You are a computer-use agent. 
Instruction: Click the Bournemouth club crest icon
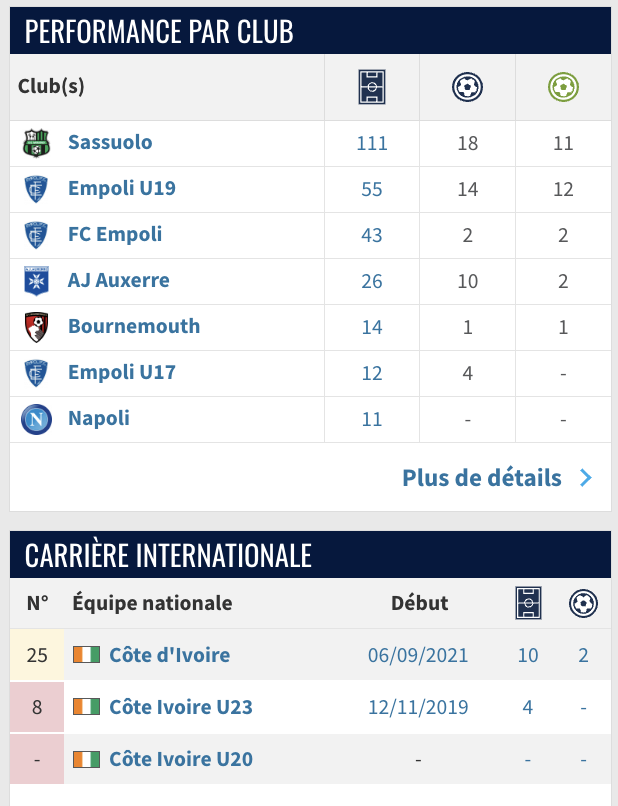(x=36, y=327)
